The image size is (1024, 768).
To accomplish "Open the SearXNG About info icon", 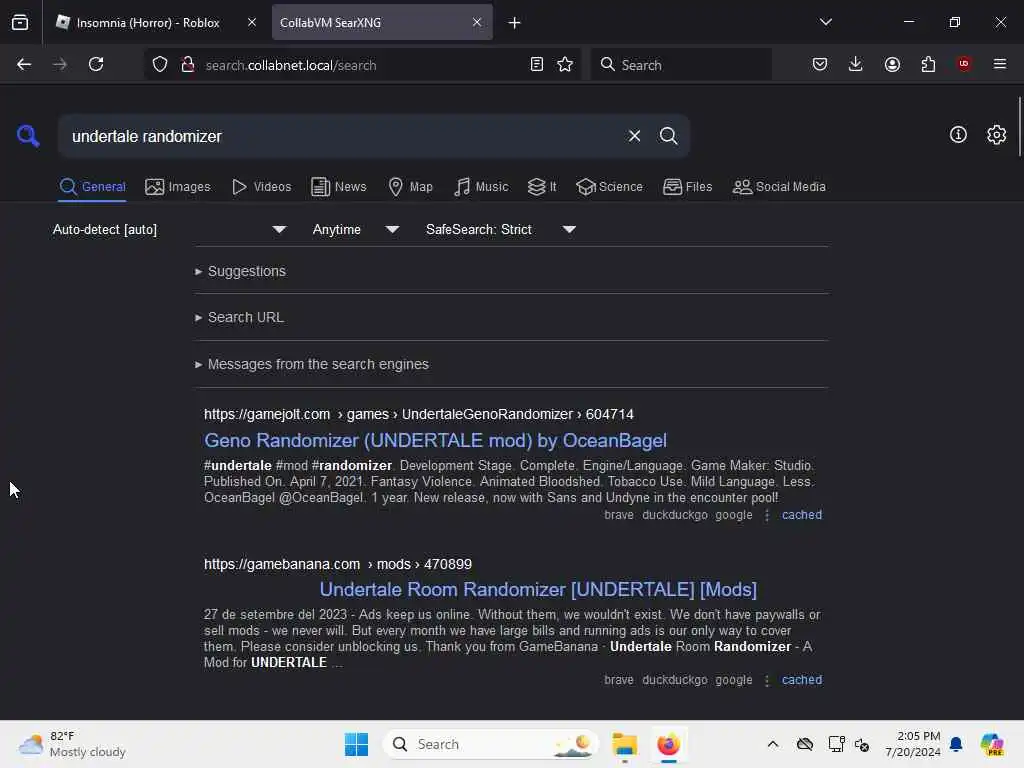I will point(958,135).
